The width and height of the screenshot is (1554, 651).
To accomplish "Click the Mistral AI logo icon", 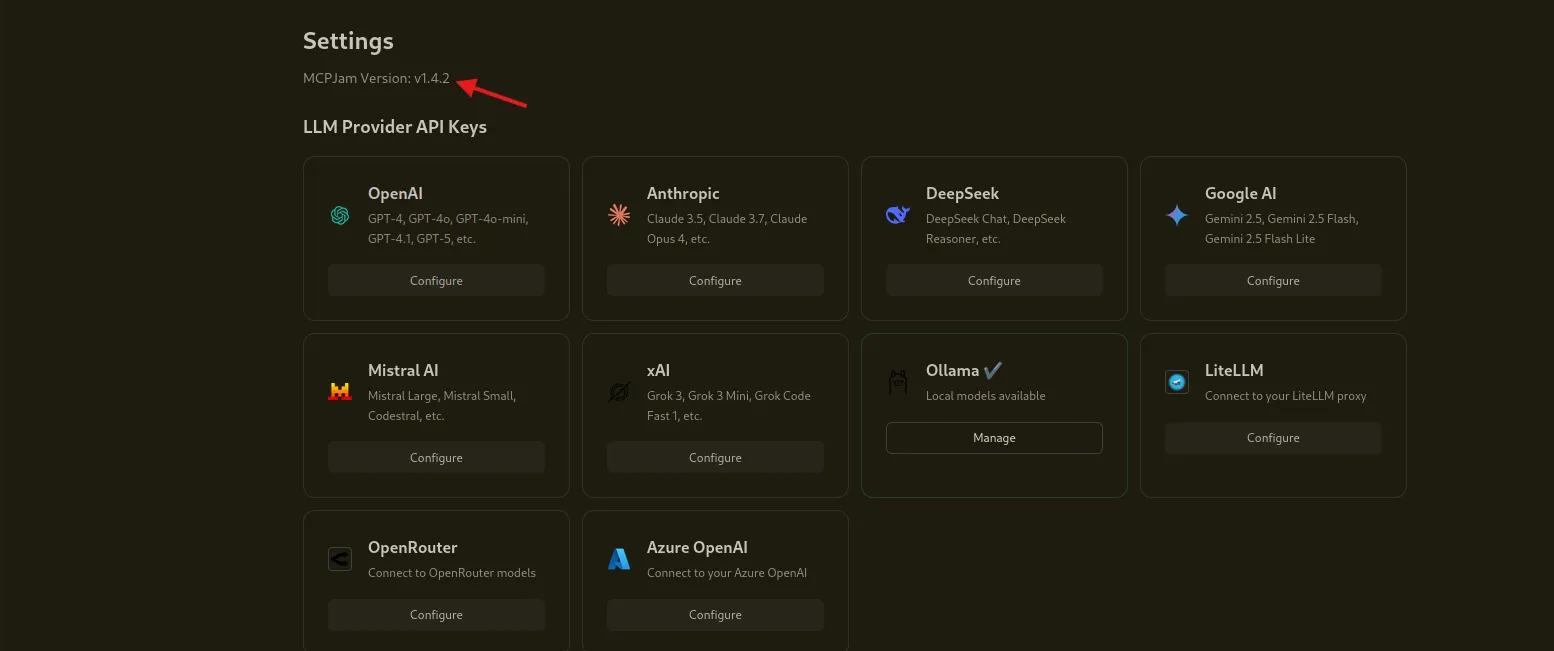I will [x=340, y=392].
